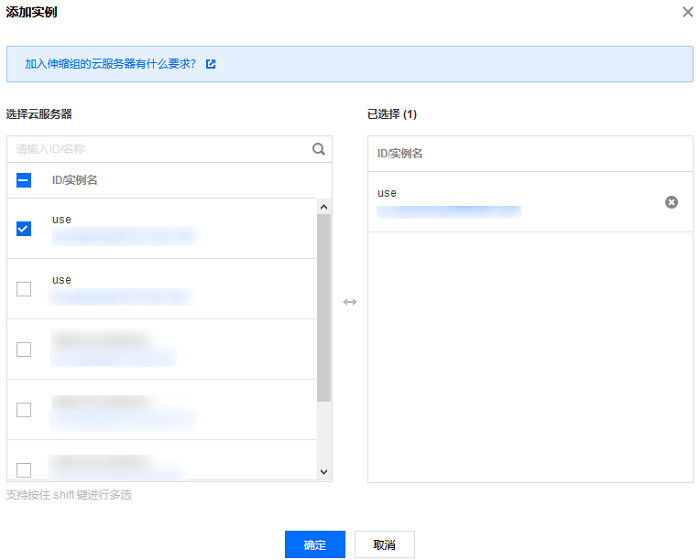Click the external link icon beside requirements text
This screenshot has width=700, height=560.
[211, 64]
